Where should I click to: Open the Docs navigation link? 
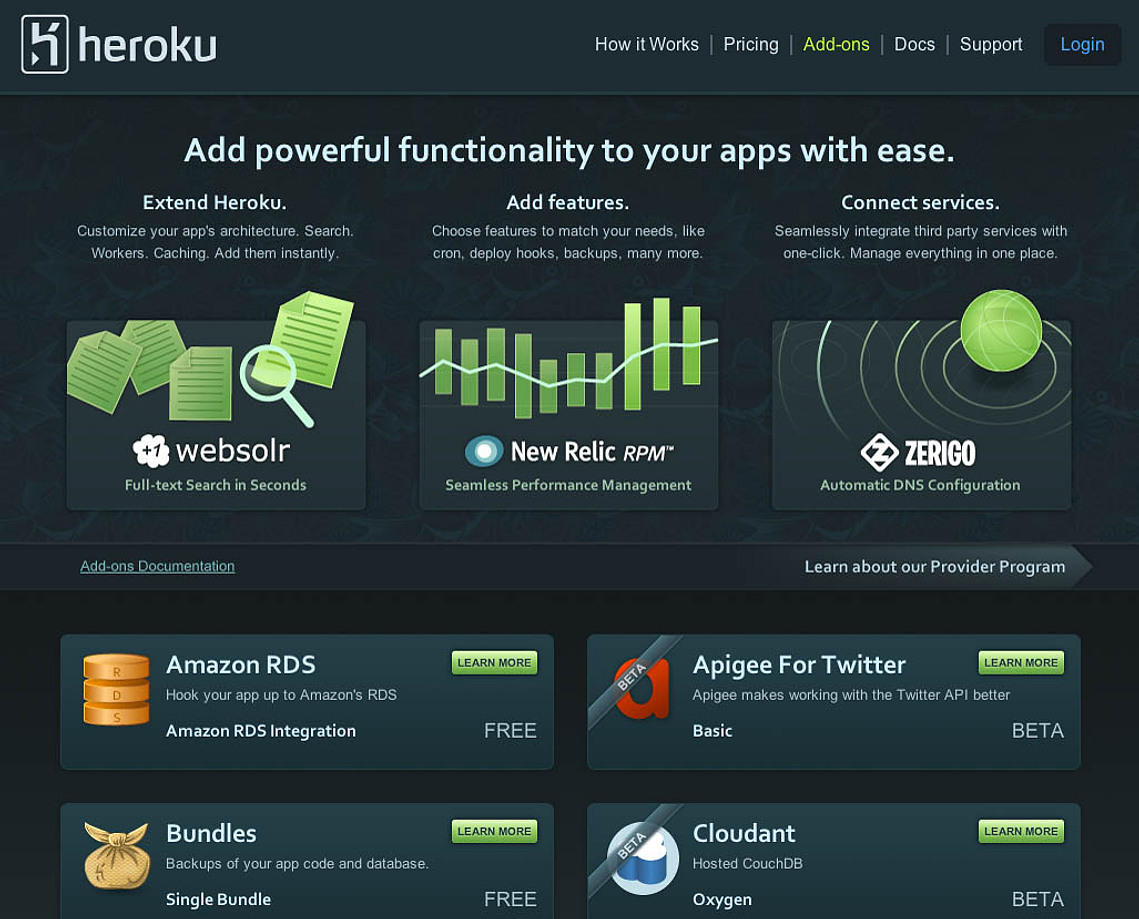pos(915,44)
